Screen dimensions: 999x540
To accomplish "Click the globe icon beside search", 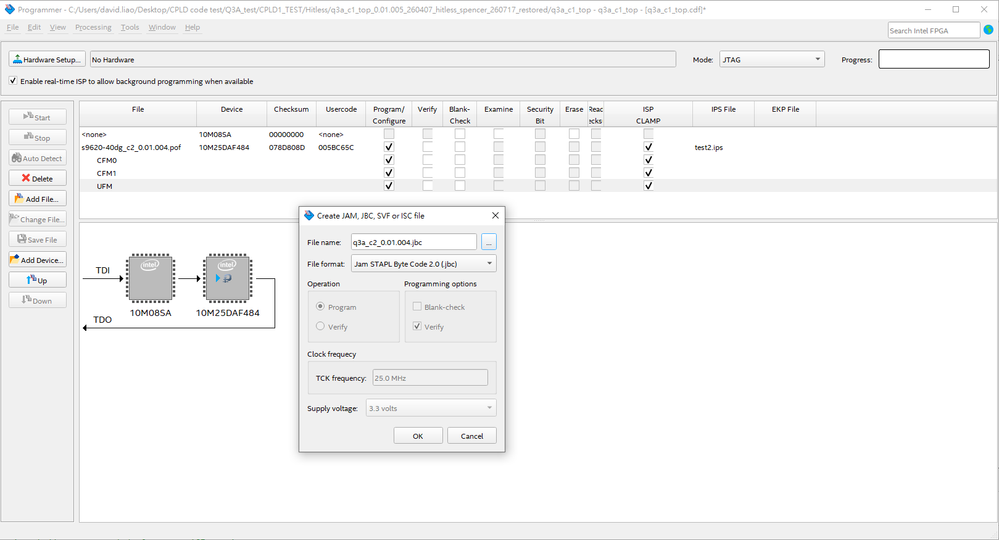I will coord(988,30).
